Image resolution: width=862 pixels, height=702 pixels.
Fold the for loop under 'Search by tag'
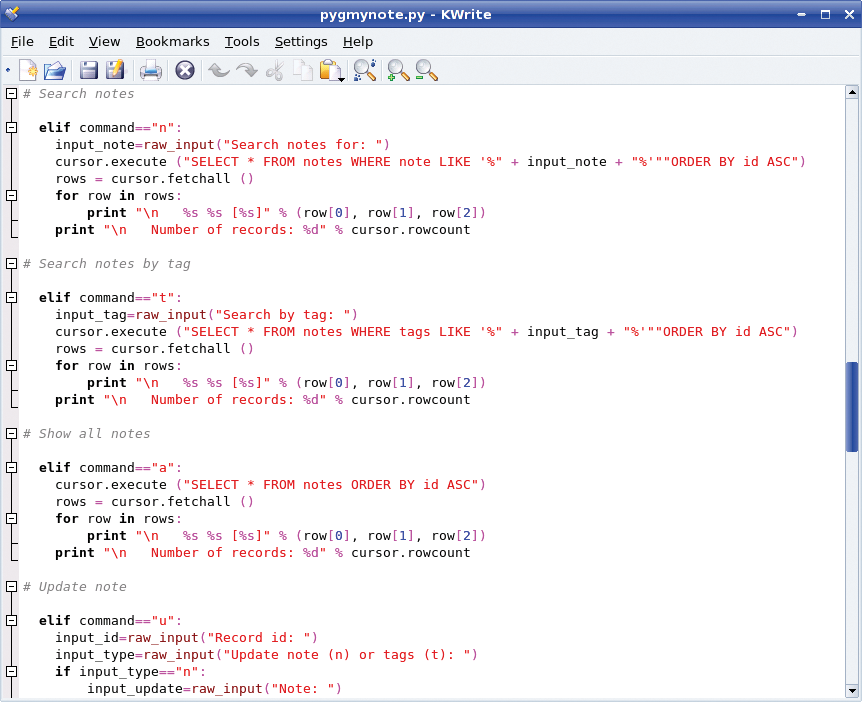point(11,366)
